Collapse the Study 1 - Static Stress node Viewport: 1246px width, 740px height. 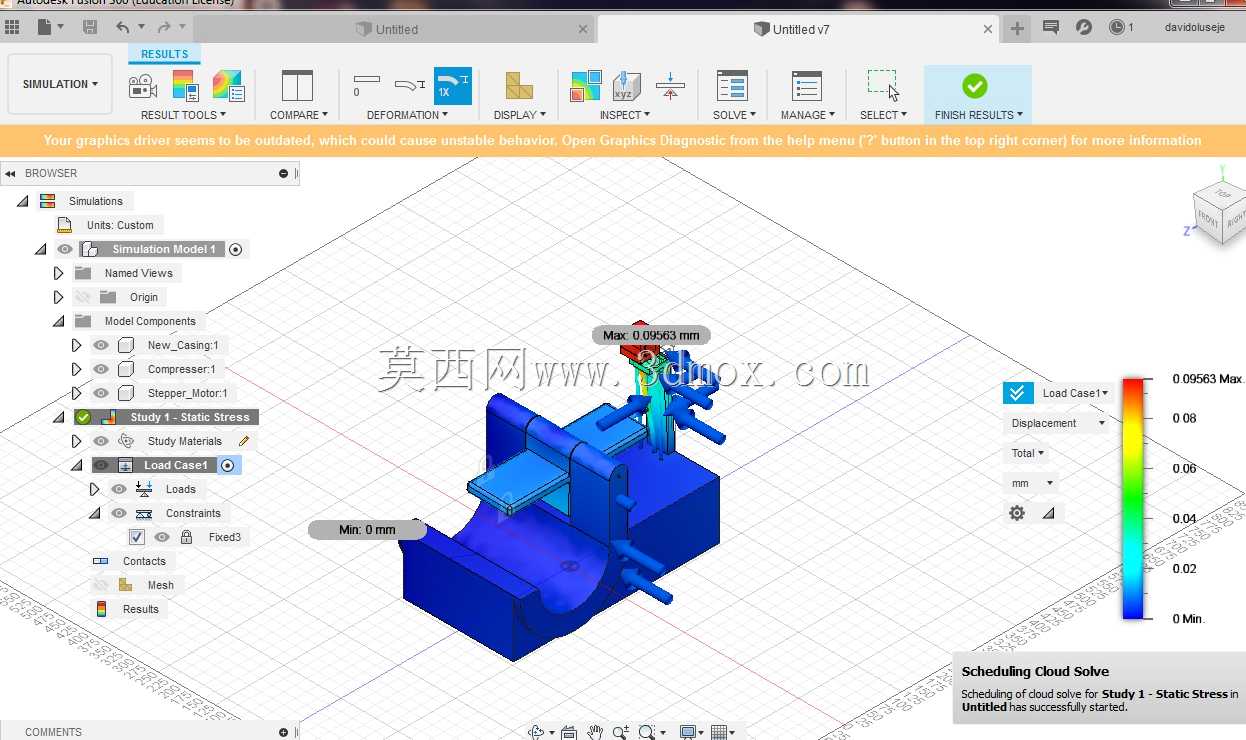coord(58,417)
